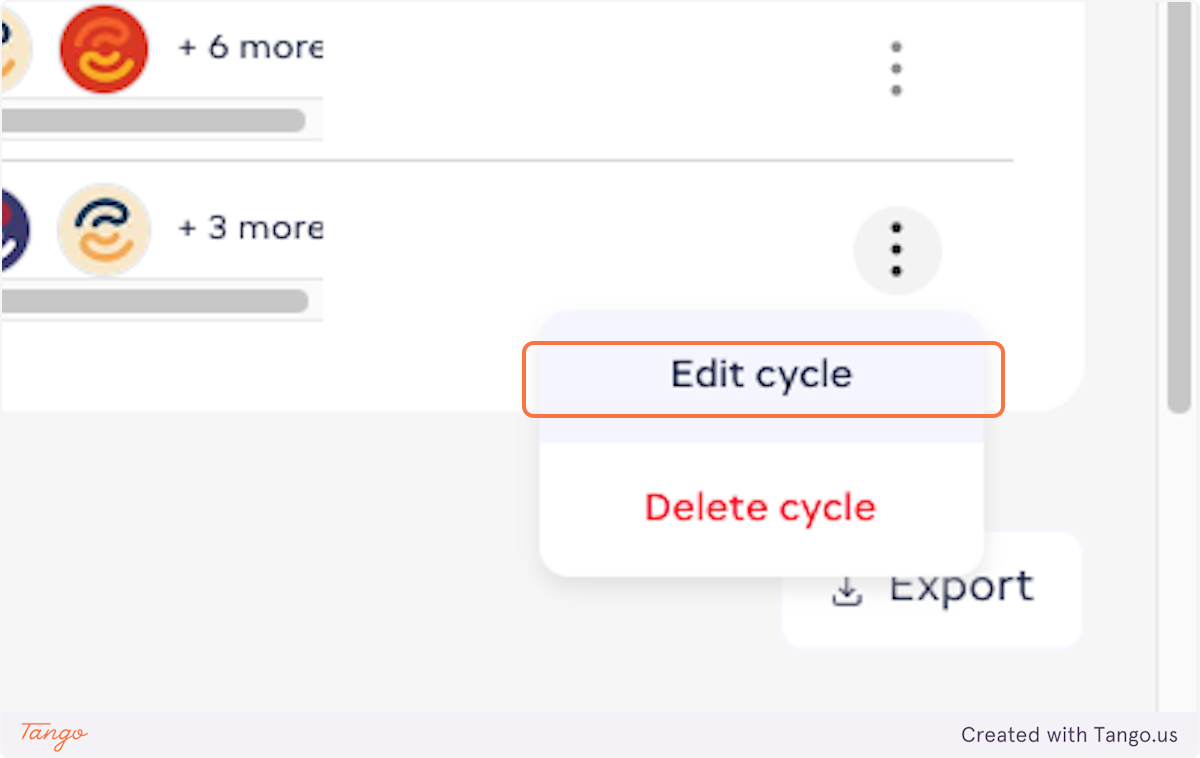This screenshot has height=758, width=1200.
Task: Click the download arrow icon on Export
Action: 847,592
